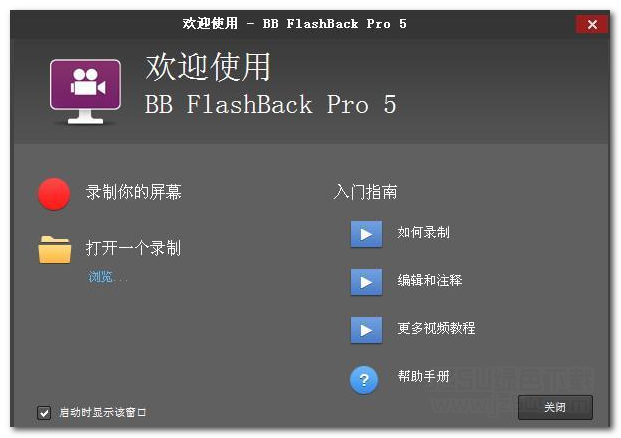This screenshot has width=621, height=438.
Task: Click the 浏览... browse link
Action: [x=107, y=276]
